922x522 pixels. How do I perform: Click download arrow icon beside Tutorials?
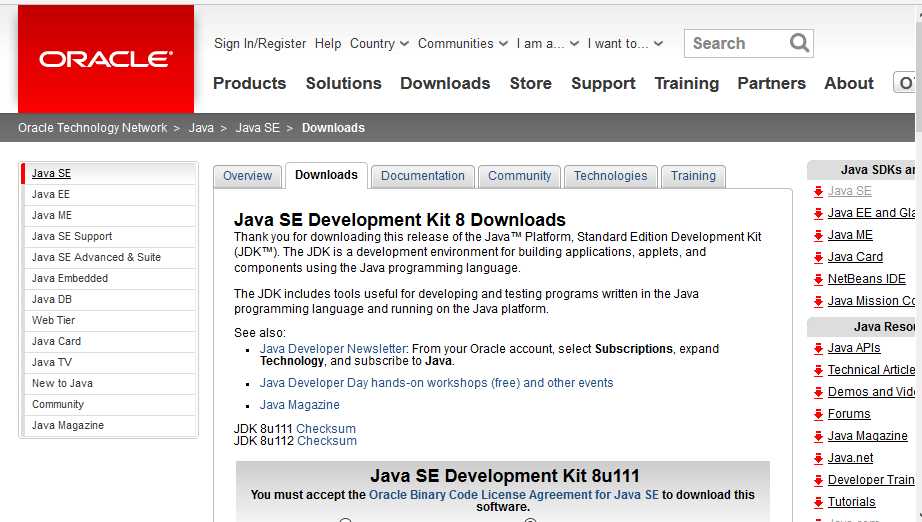tap(818, 503)
